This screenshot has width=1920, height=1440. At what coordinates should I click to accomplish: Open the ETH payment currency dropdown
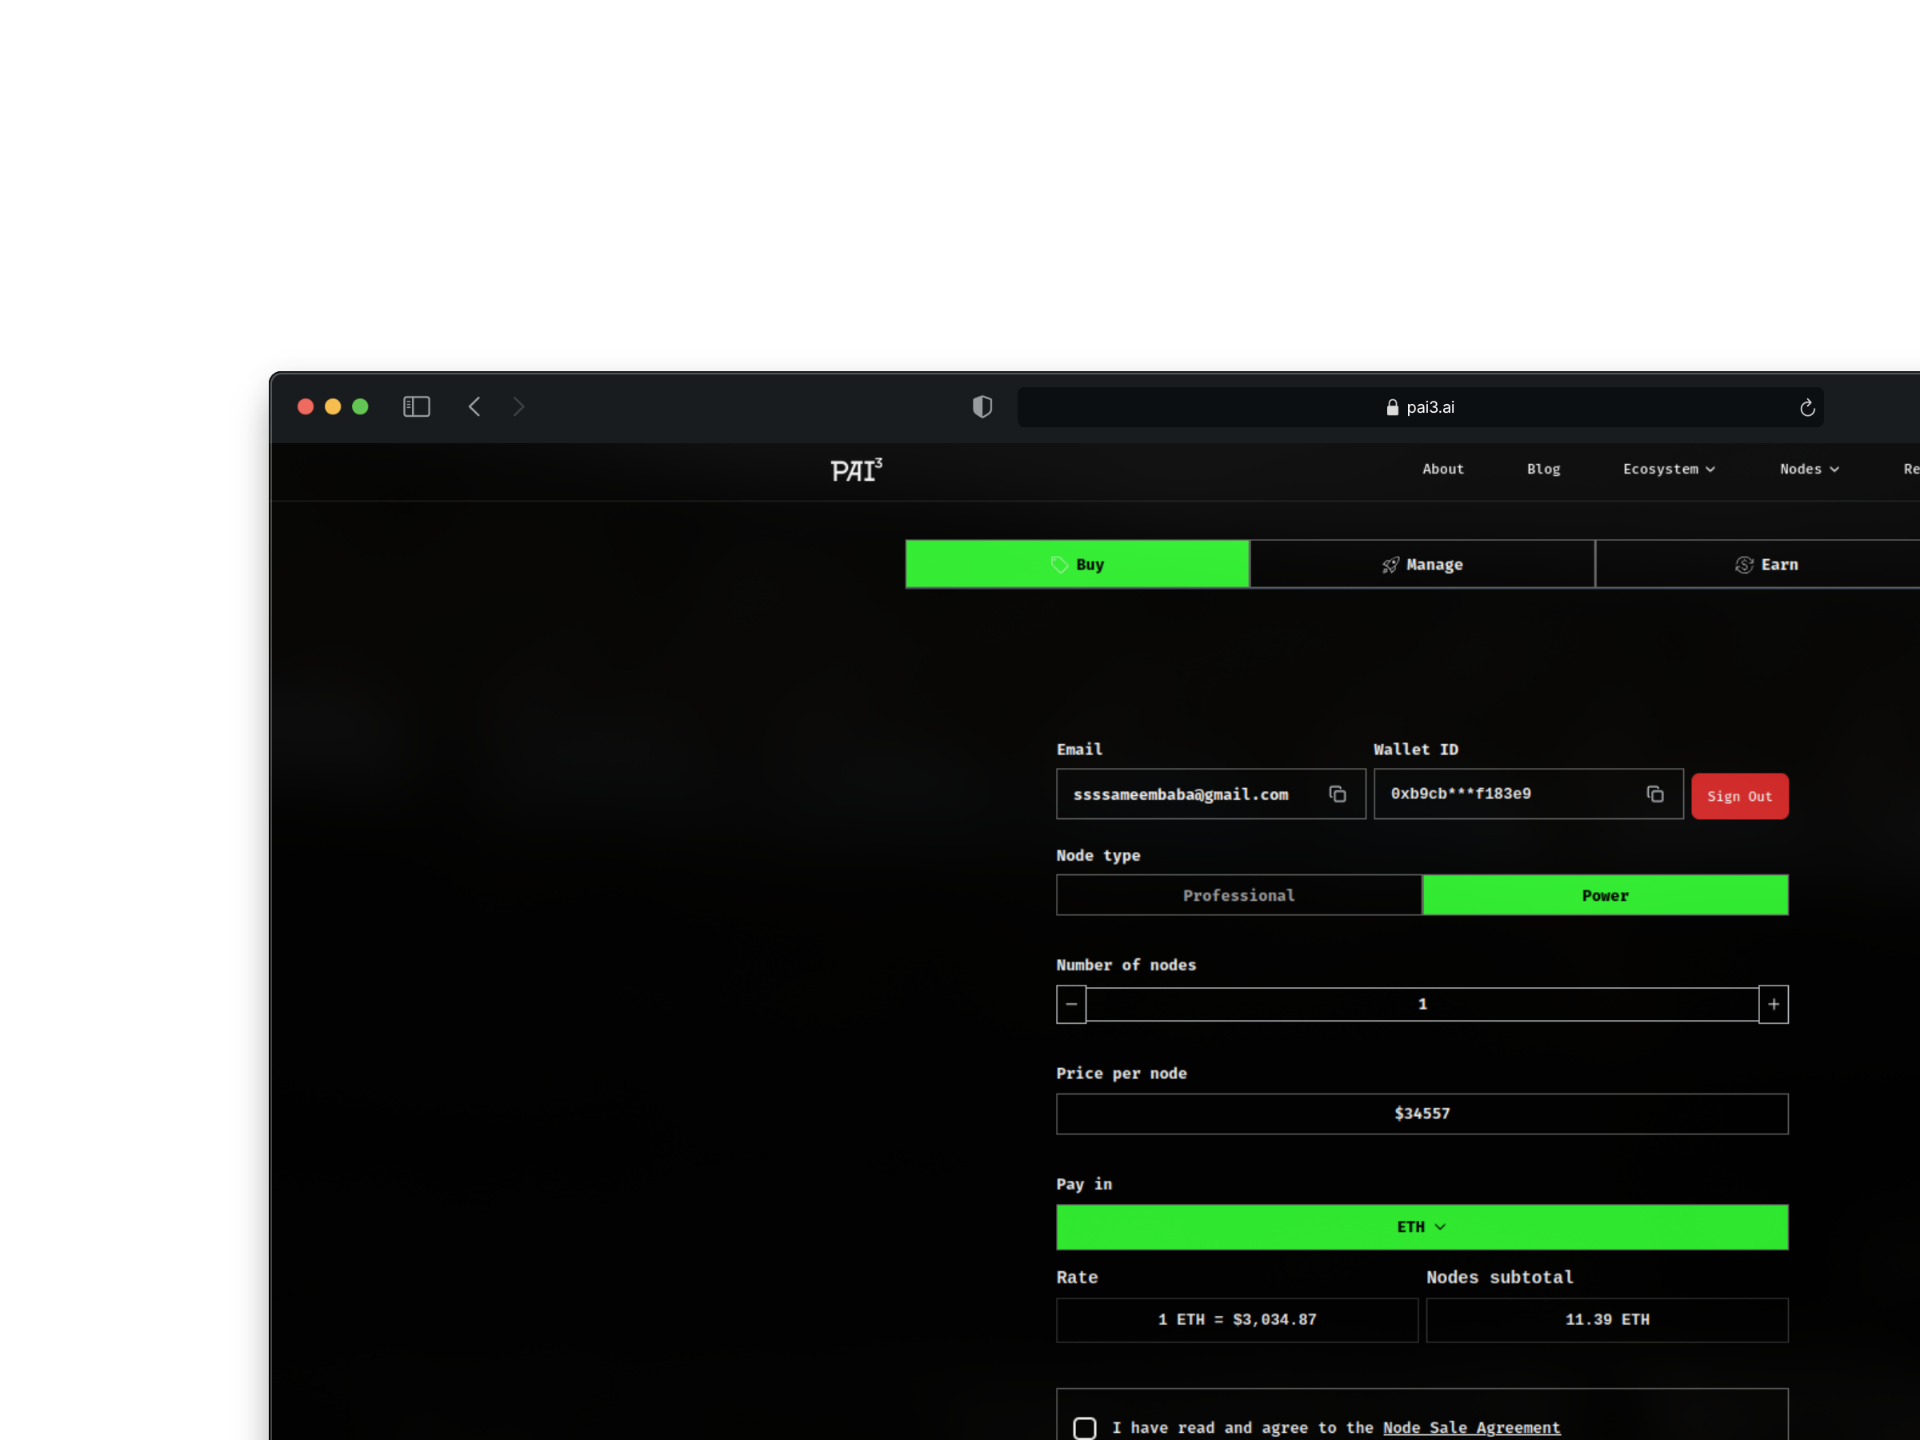pos(1421,1227)
